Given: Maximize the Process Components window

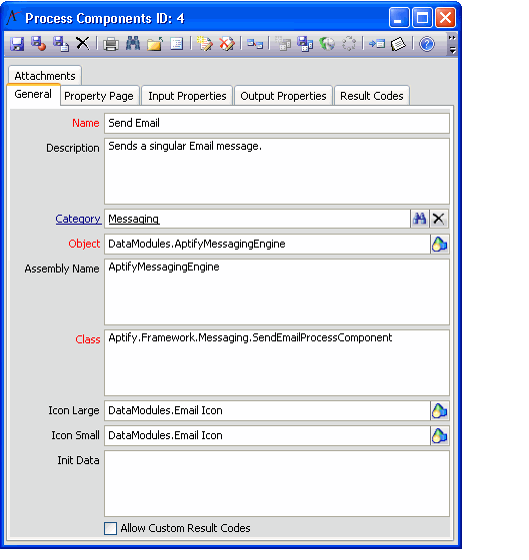Looking at the screenshot, I should coord(422,18).
